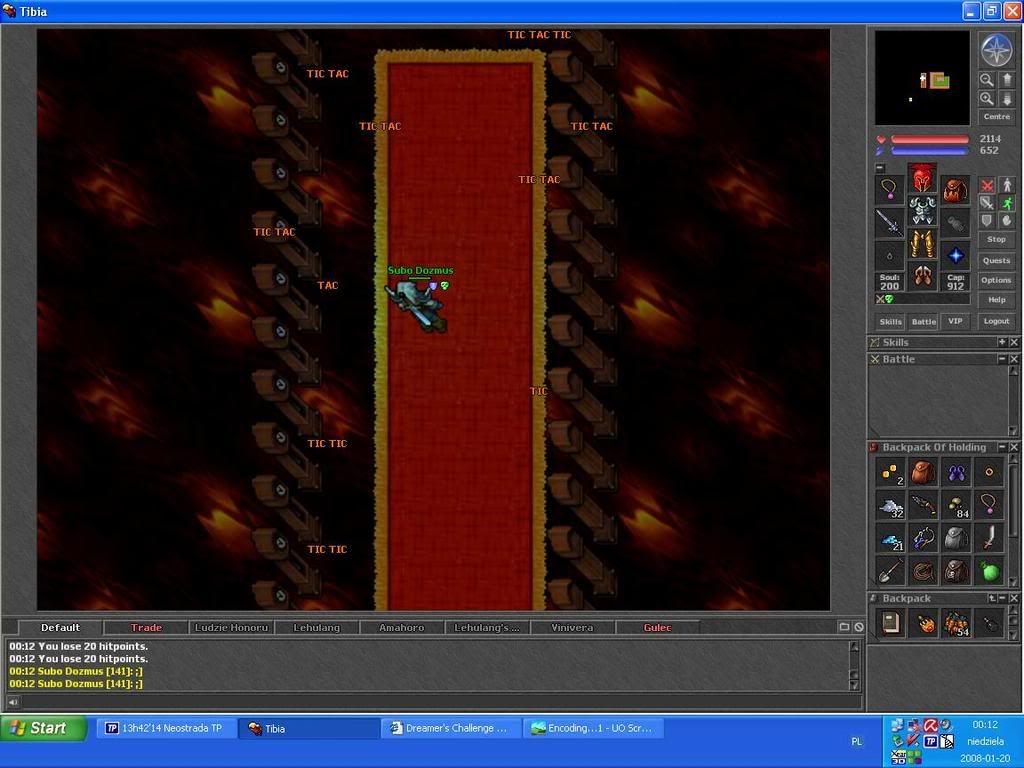
Task: Open the Options dialog
Action: [x=997, y=280]
